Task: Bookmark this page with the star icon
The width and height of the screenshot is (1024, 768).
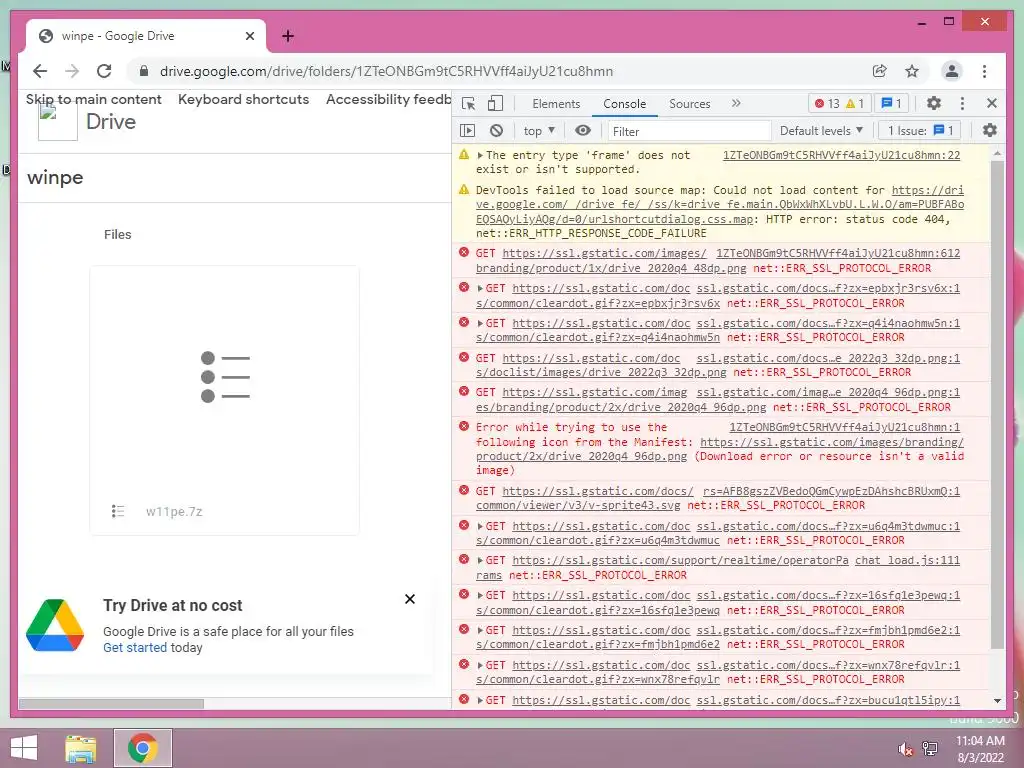Action: 912,71
